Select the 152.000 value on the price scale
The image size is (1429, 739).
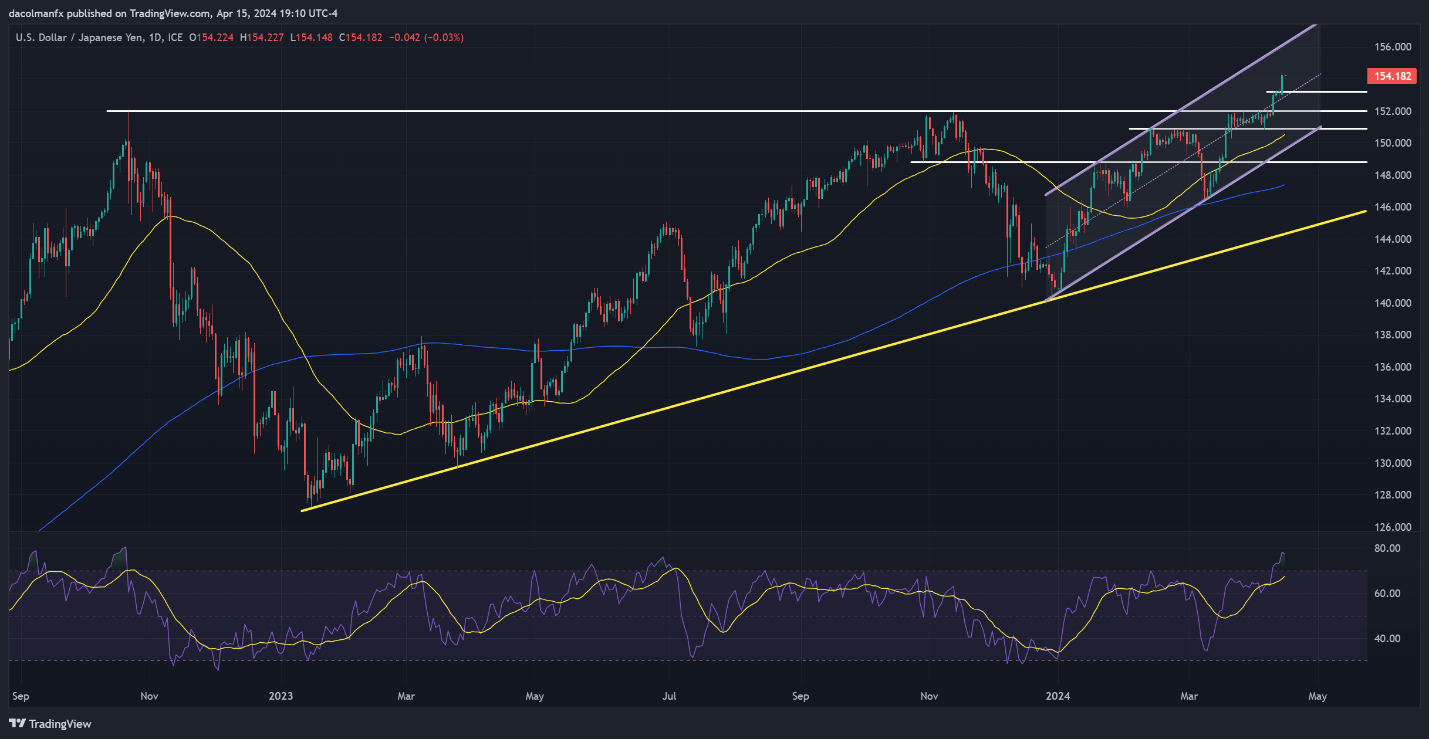1391,111
